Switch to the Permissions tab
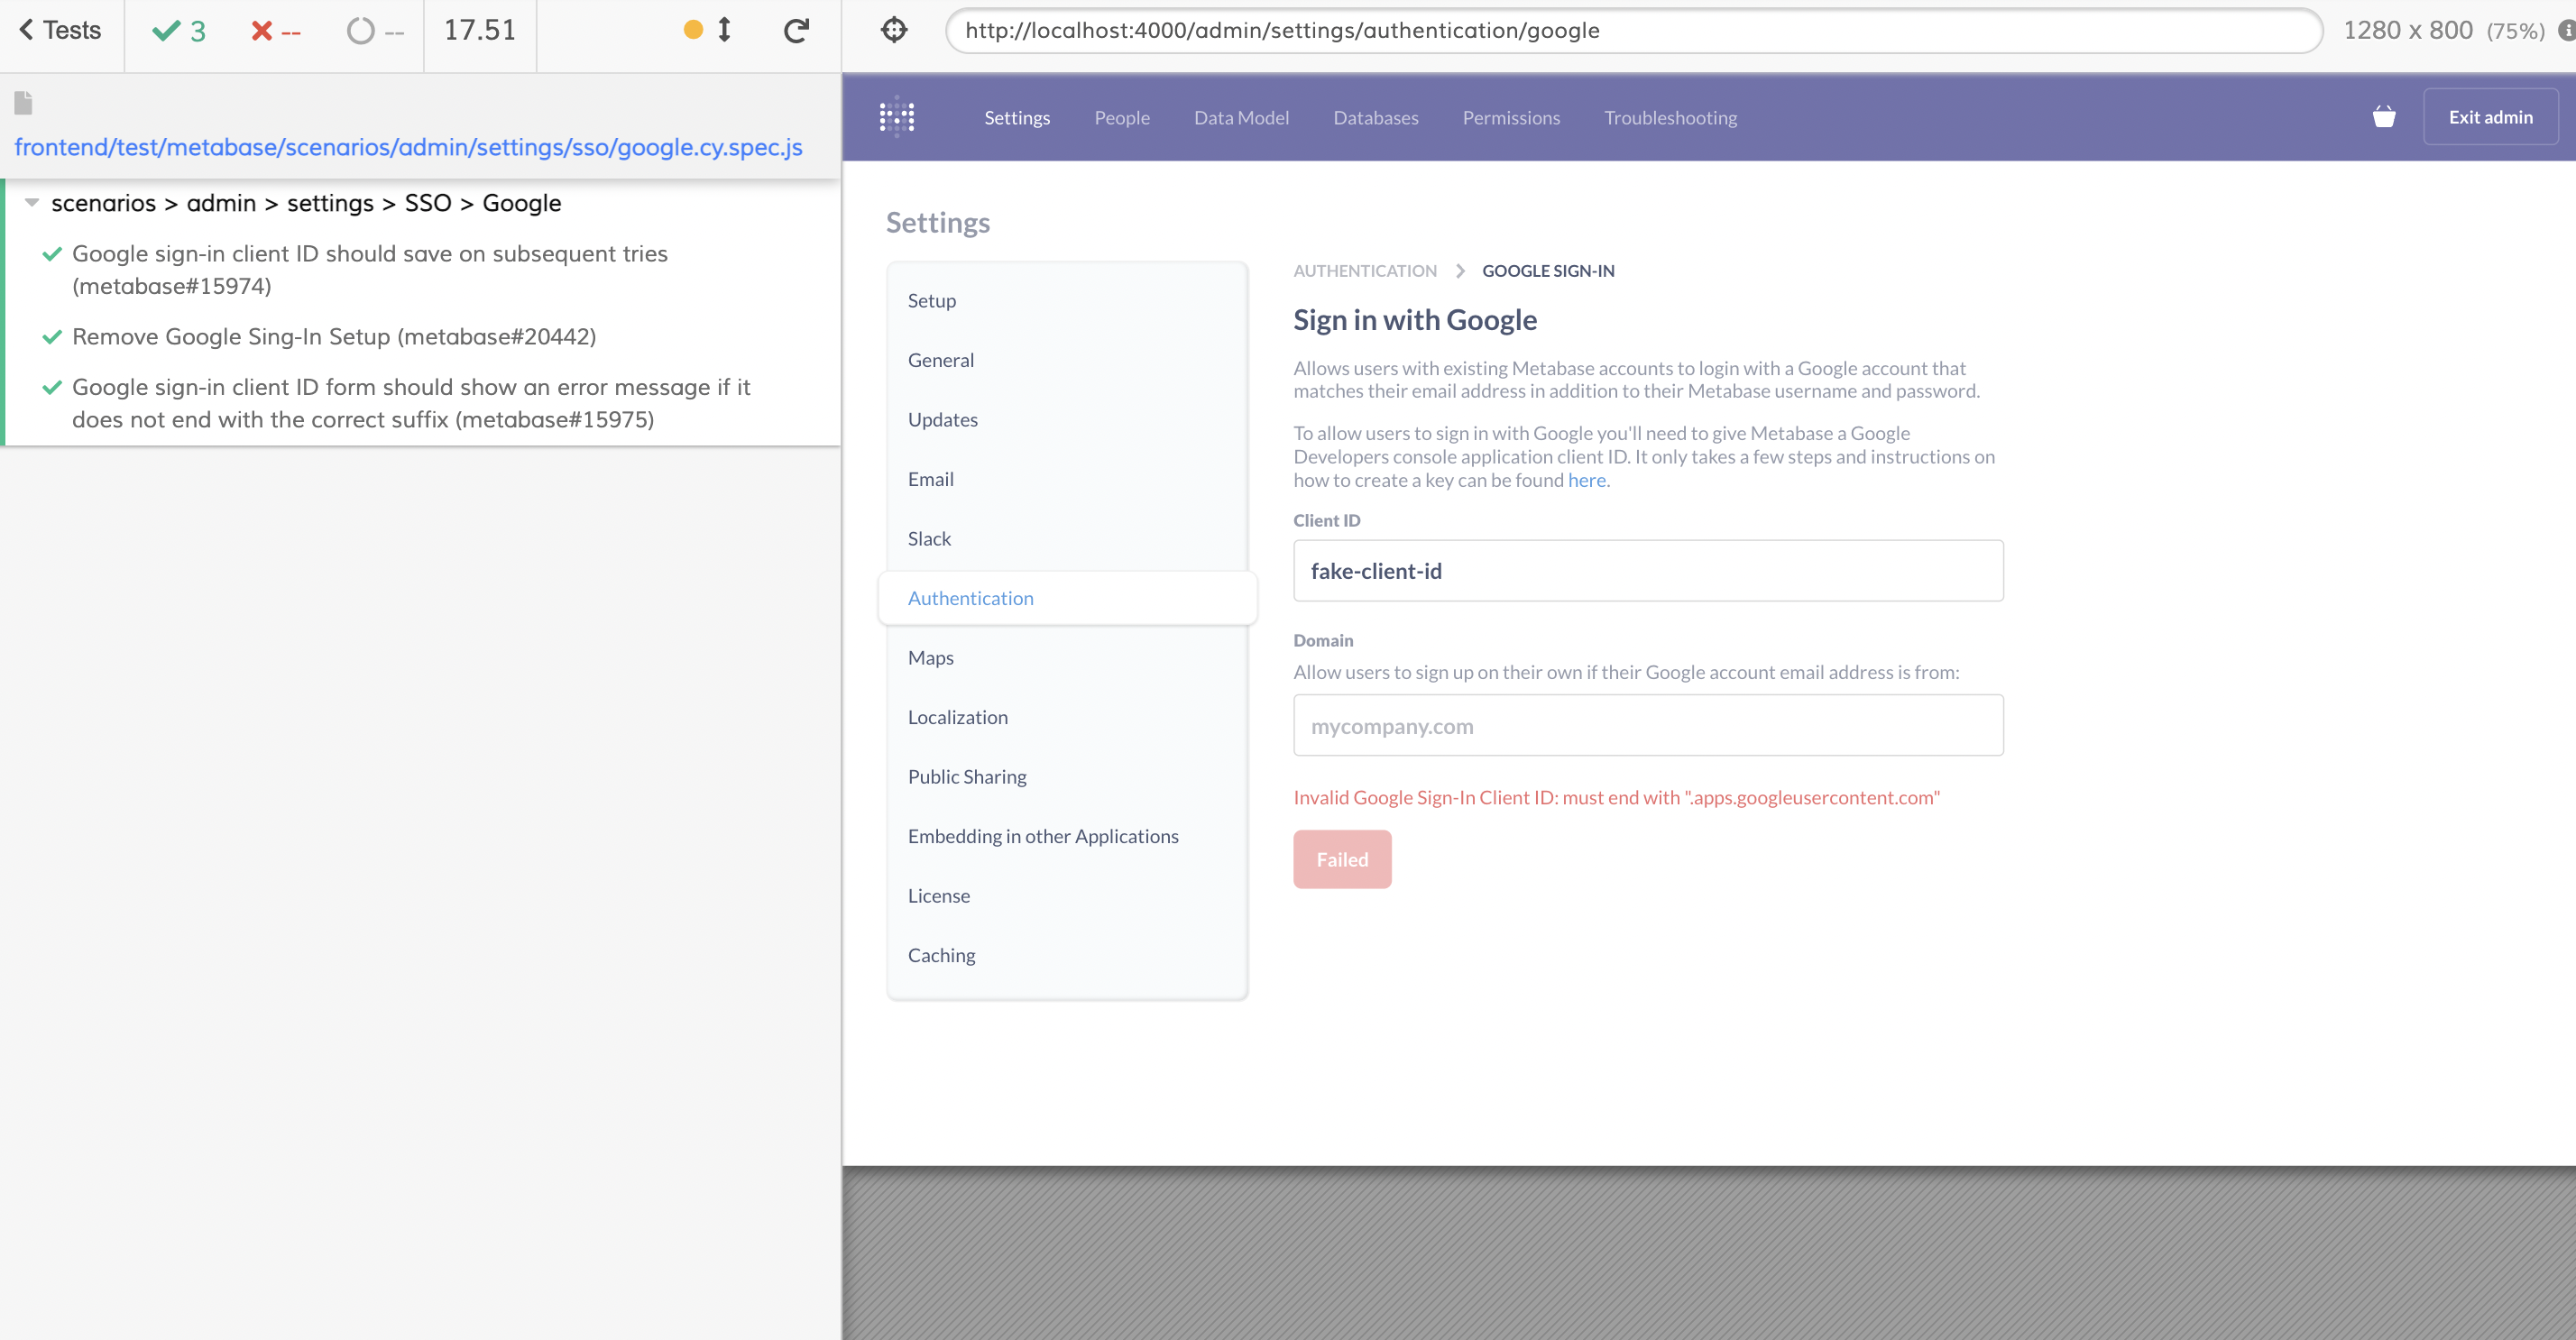Image resolution: width=2576 pixels, height=1340 pixels. click(x=1511, y=117)
